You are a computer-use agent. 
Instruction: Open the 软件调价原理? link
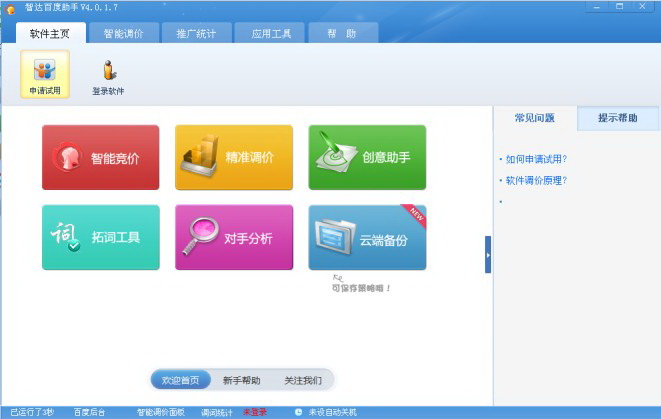pos(536,181)
